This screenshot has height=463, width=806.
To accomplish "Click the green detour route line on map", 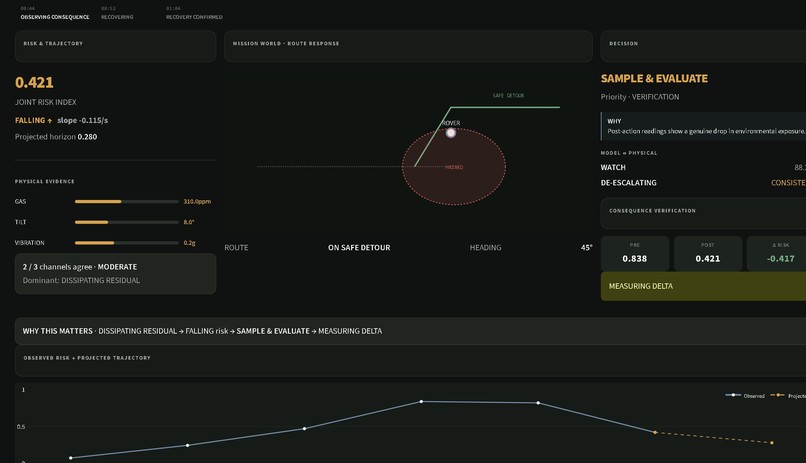I will (x=505, y=107).
